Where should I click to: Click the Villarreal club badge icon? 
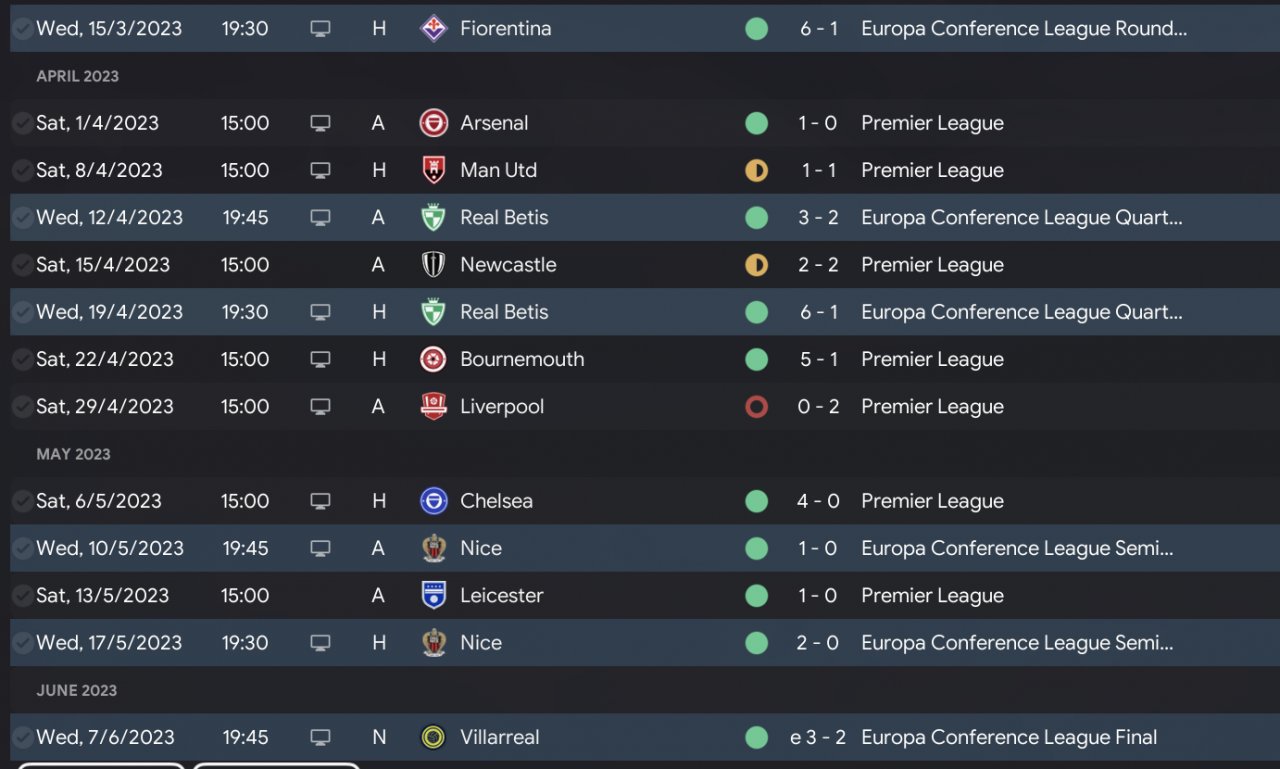pyautogui.click(x=433, y=738)
